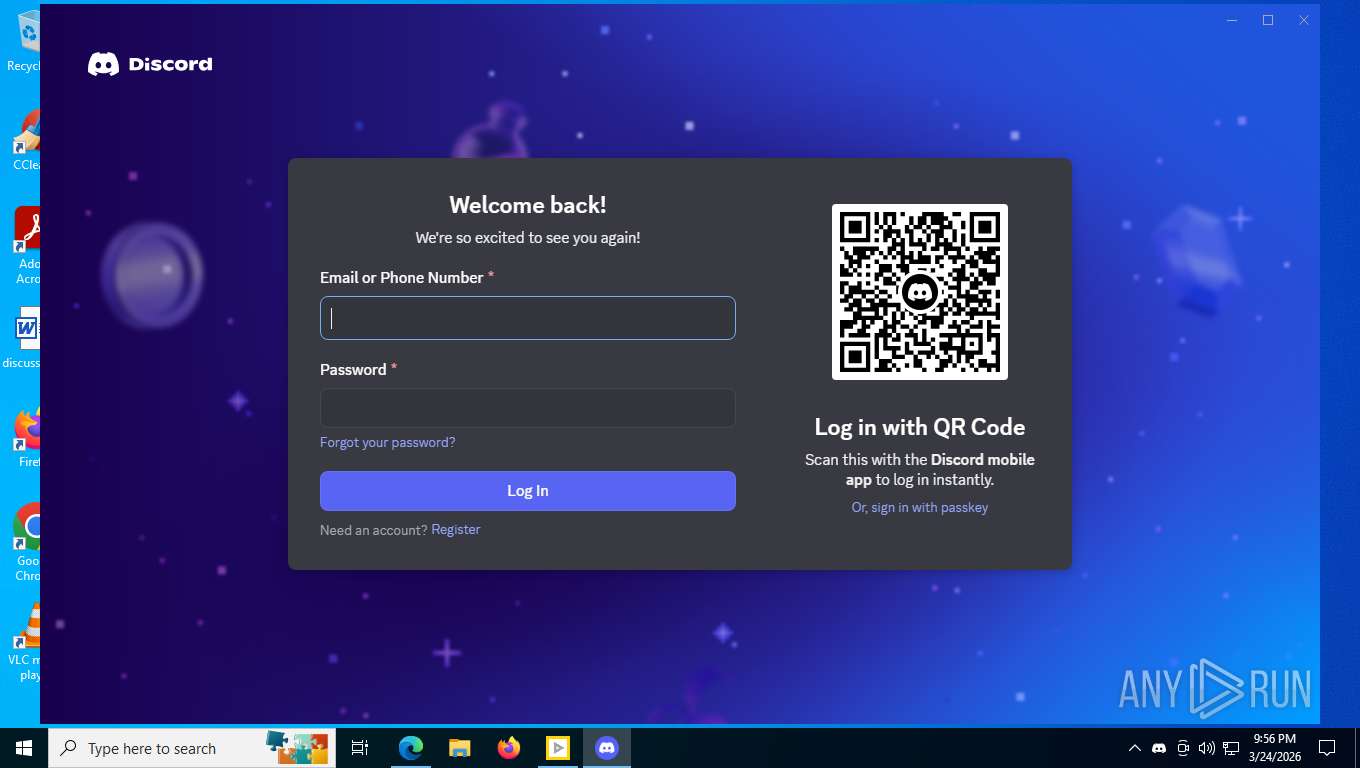Screen dimensions: 1360x768
Task: Click the Type here to search box
Action: (x=194, y=748)
